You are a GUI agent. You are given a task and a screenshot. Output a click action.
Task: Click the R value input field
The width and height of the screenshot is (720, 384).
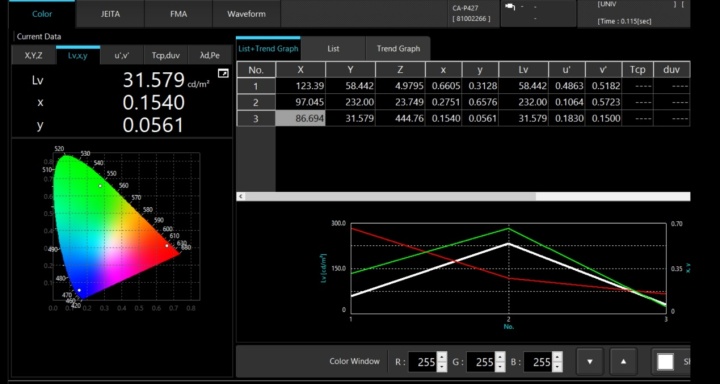[x=422, y=362]
